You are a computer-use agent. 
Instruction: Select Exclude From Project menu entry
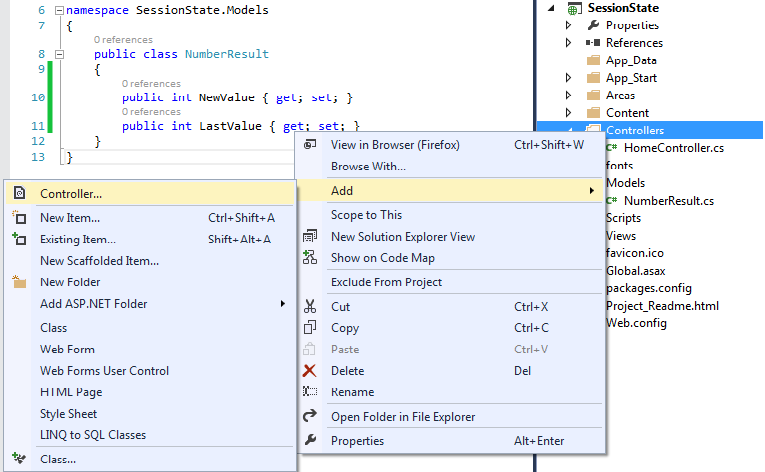click(386, 282)
